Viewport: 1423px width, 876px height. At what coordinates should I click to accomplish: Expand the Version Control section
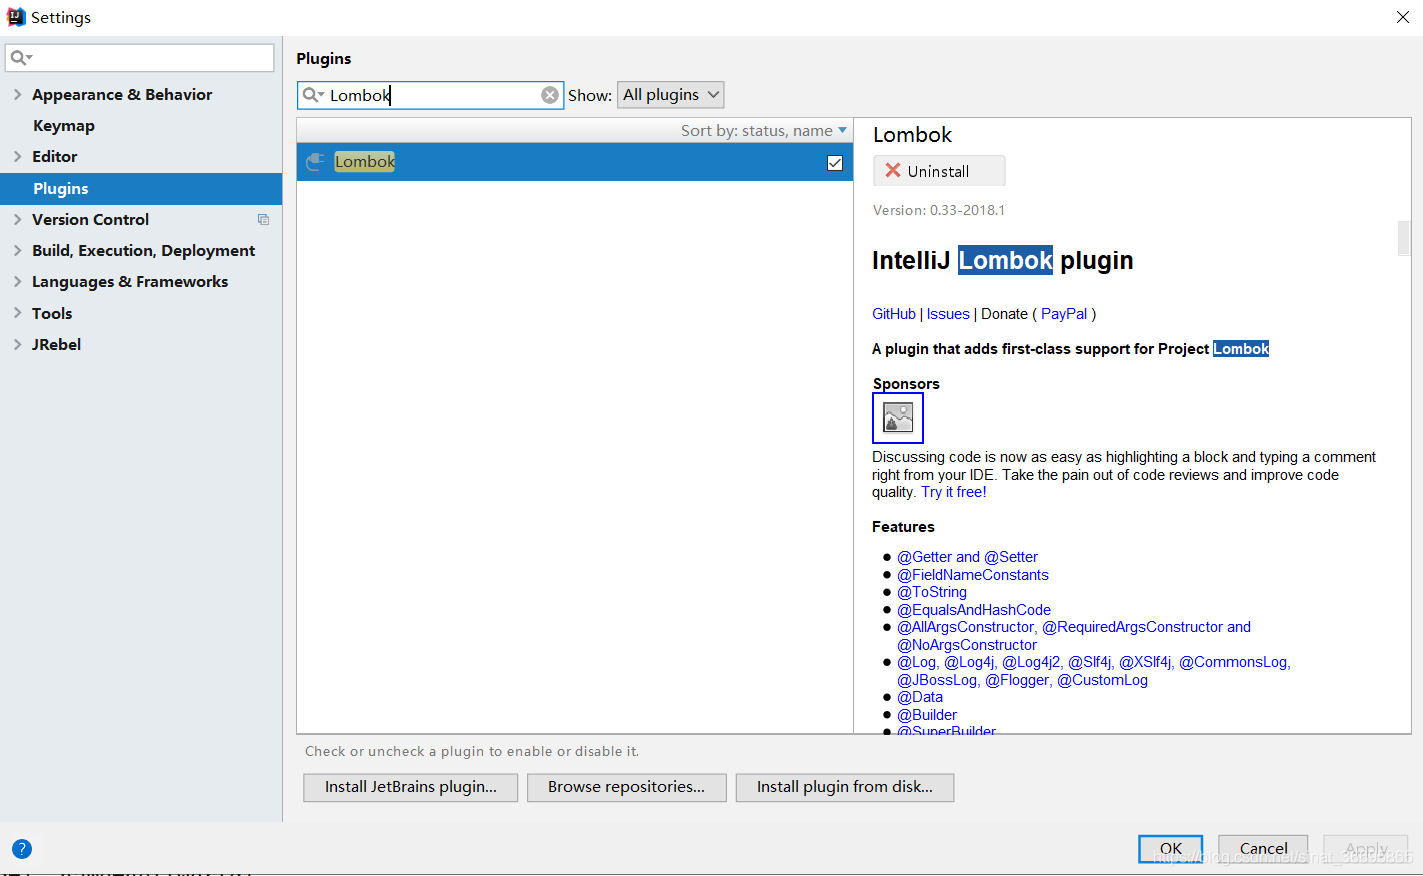point(17,220)
